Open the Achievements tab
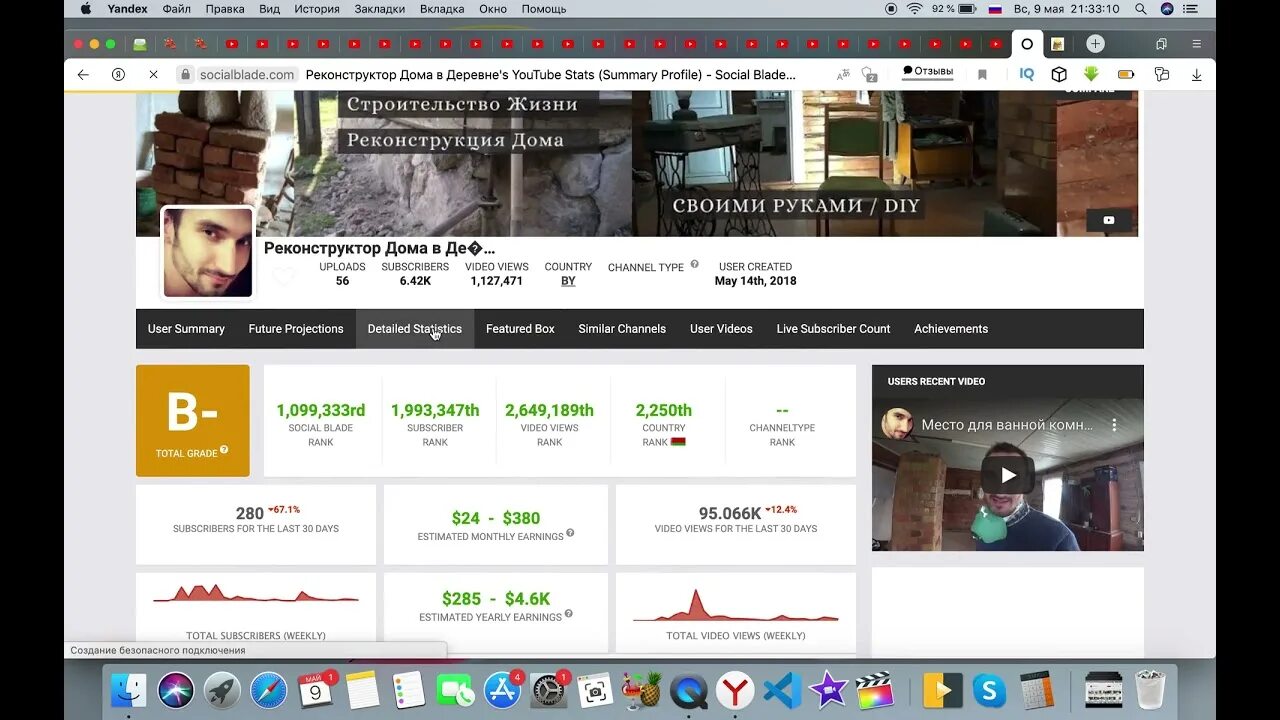1280x720 pixels. (951, 329)
